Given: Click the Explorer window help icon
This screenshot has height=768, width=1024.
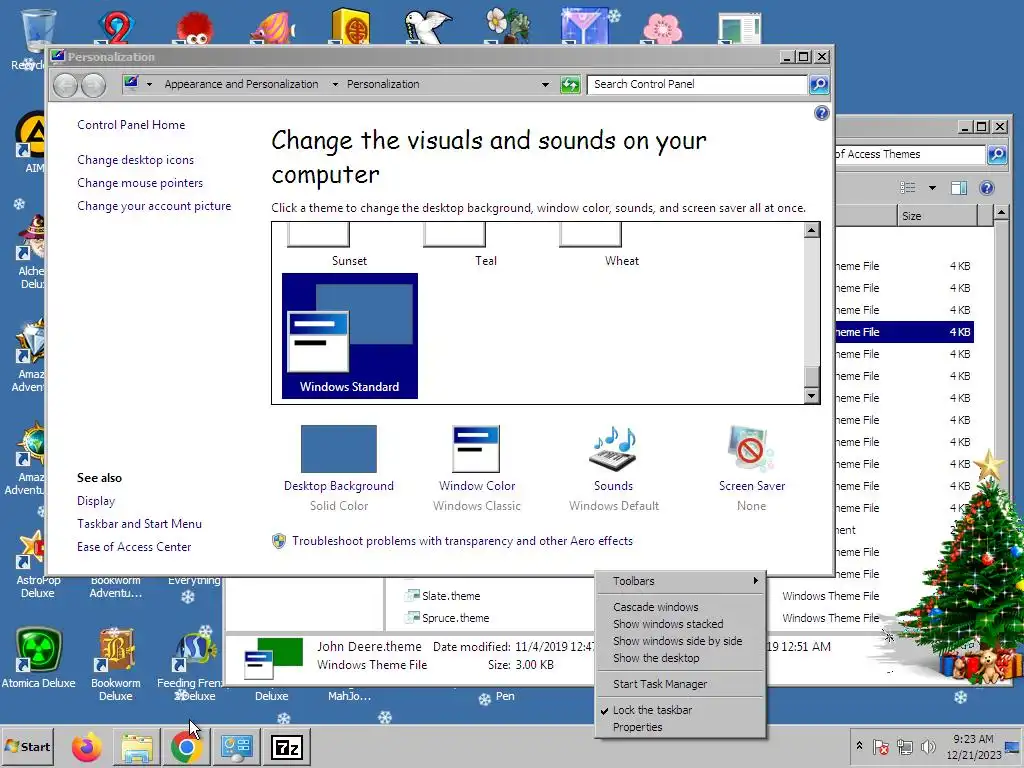Looking at the screenshot, I should click(x=987, y=188).
